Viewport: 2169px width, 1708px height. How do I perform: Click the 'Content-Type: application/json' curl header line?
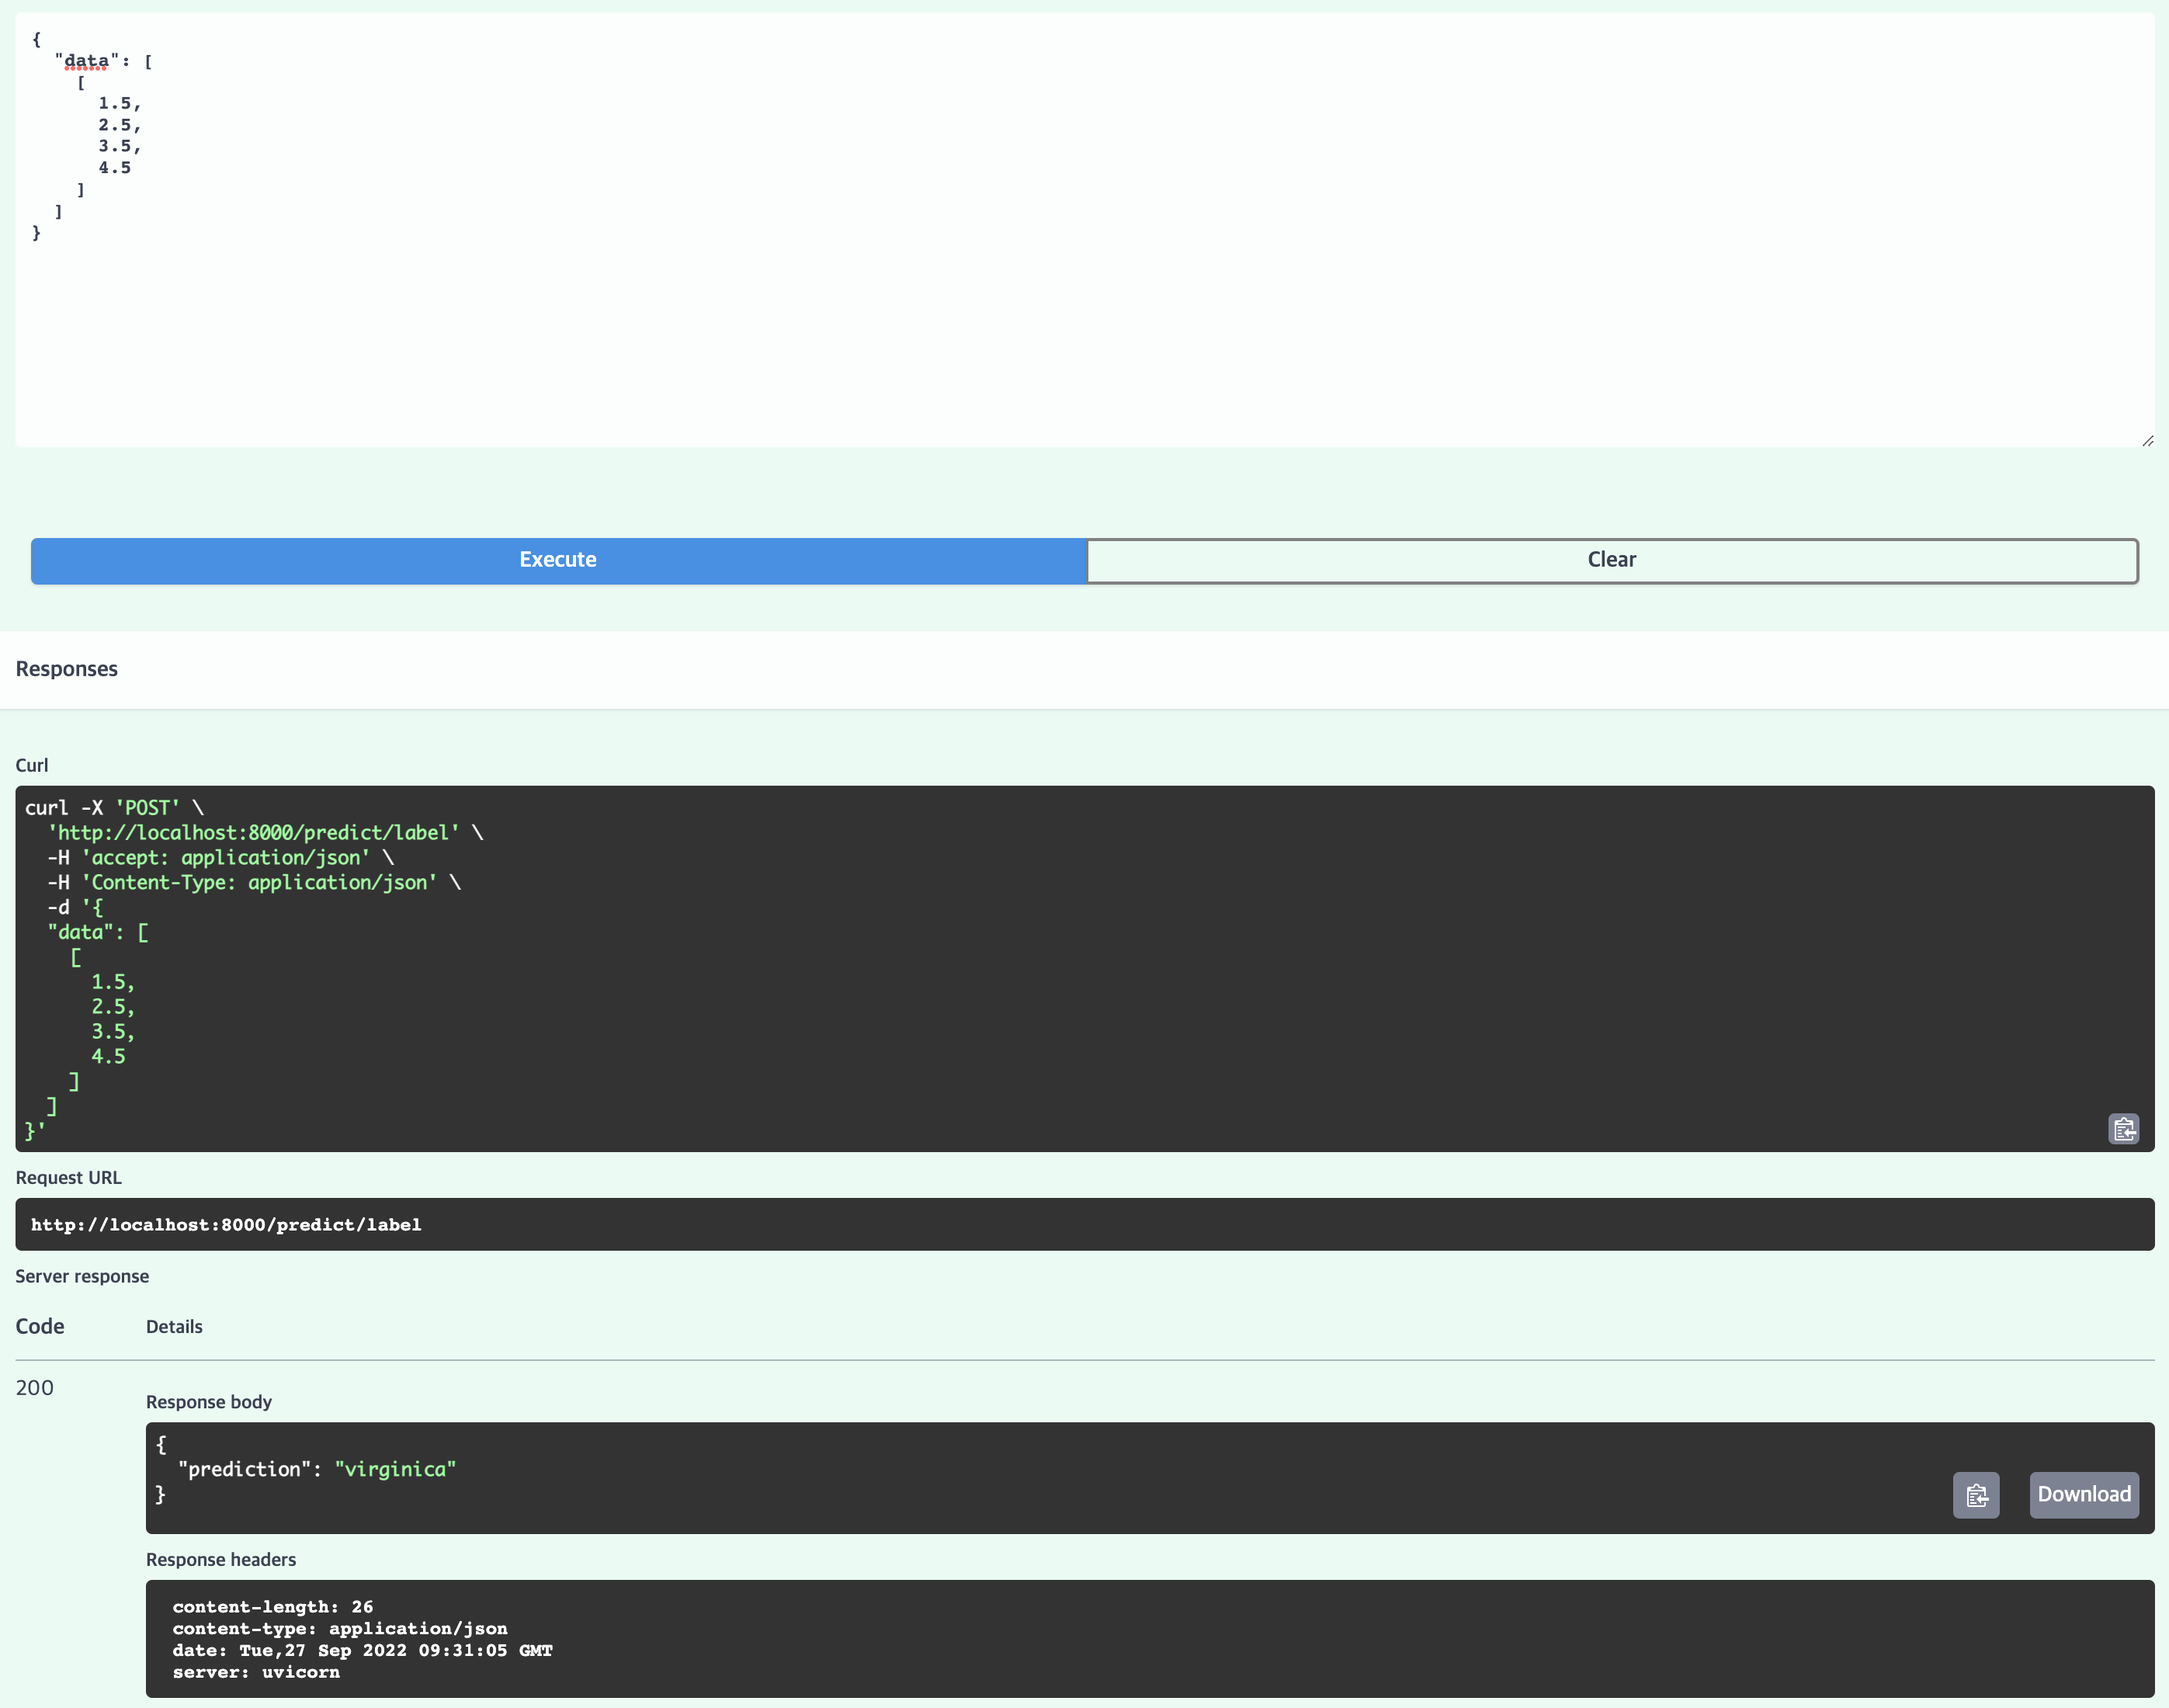click(x=258, y=882)
